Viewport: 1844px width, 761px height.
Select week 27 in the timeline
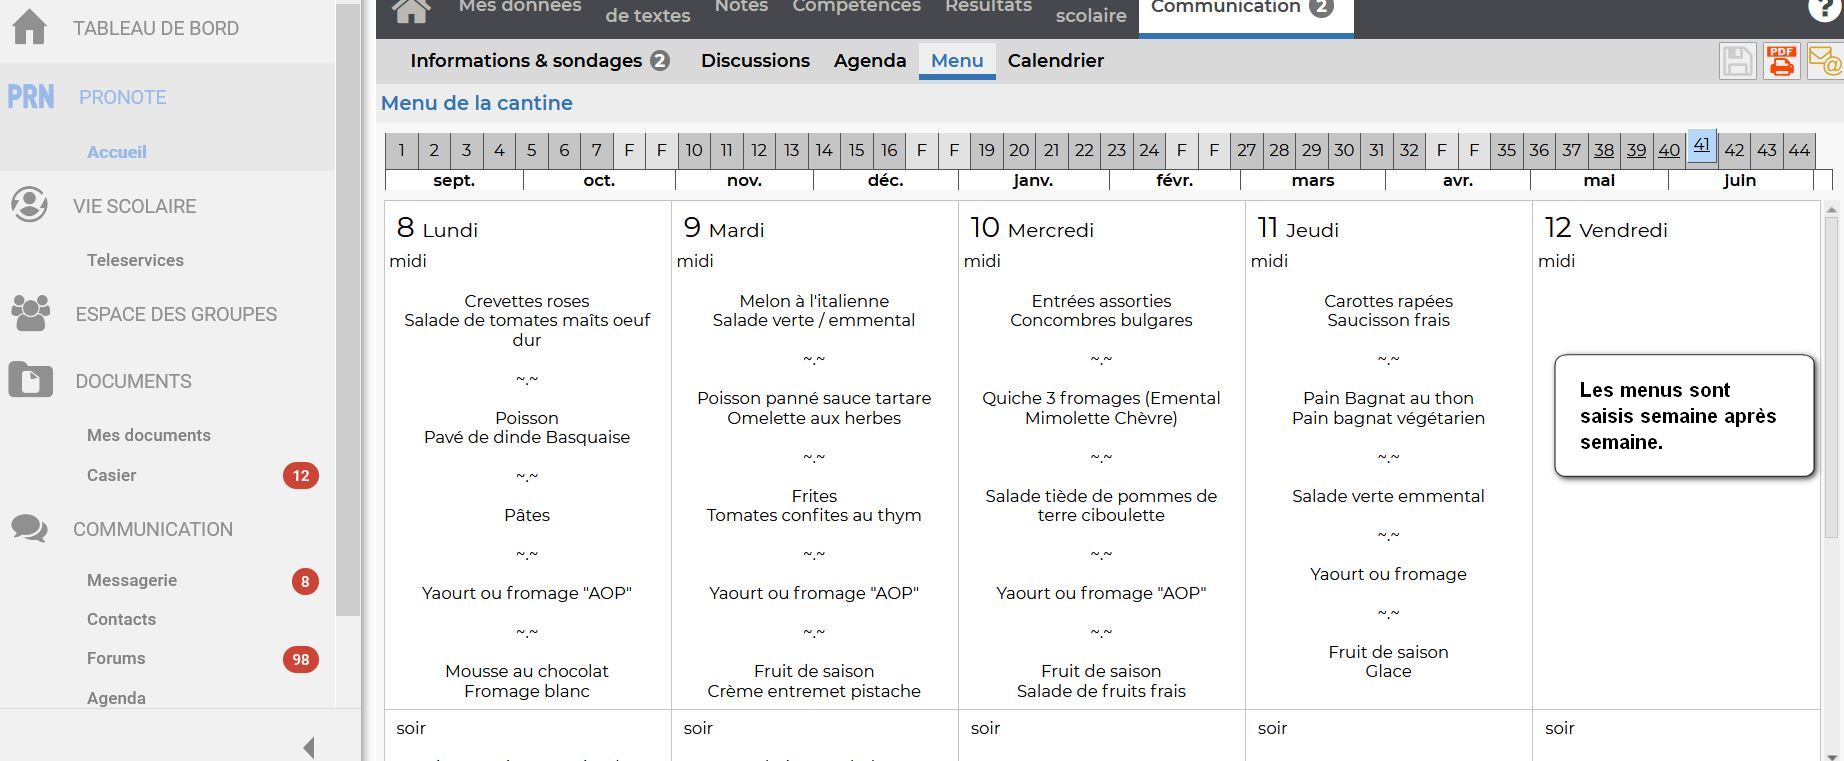(1246, 150)
